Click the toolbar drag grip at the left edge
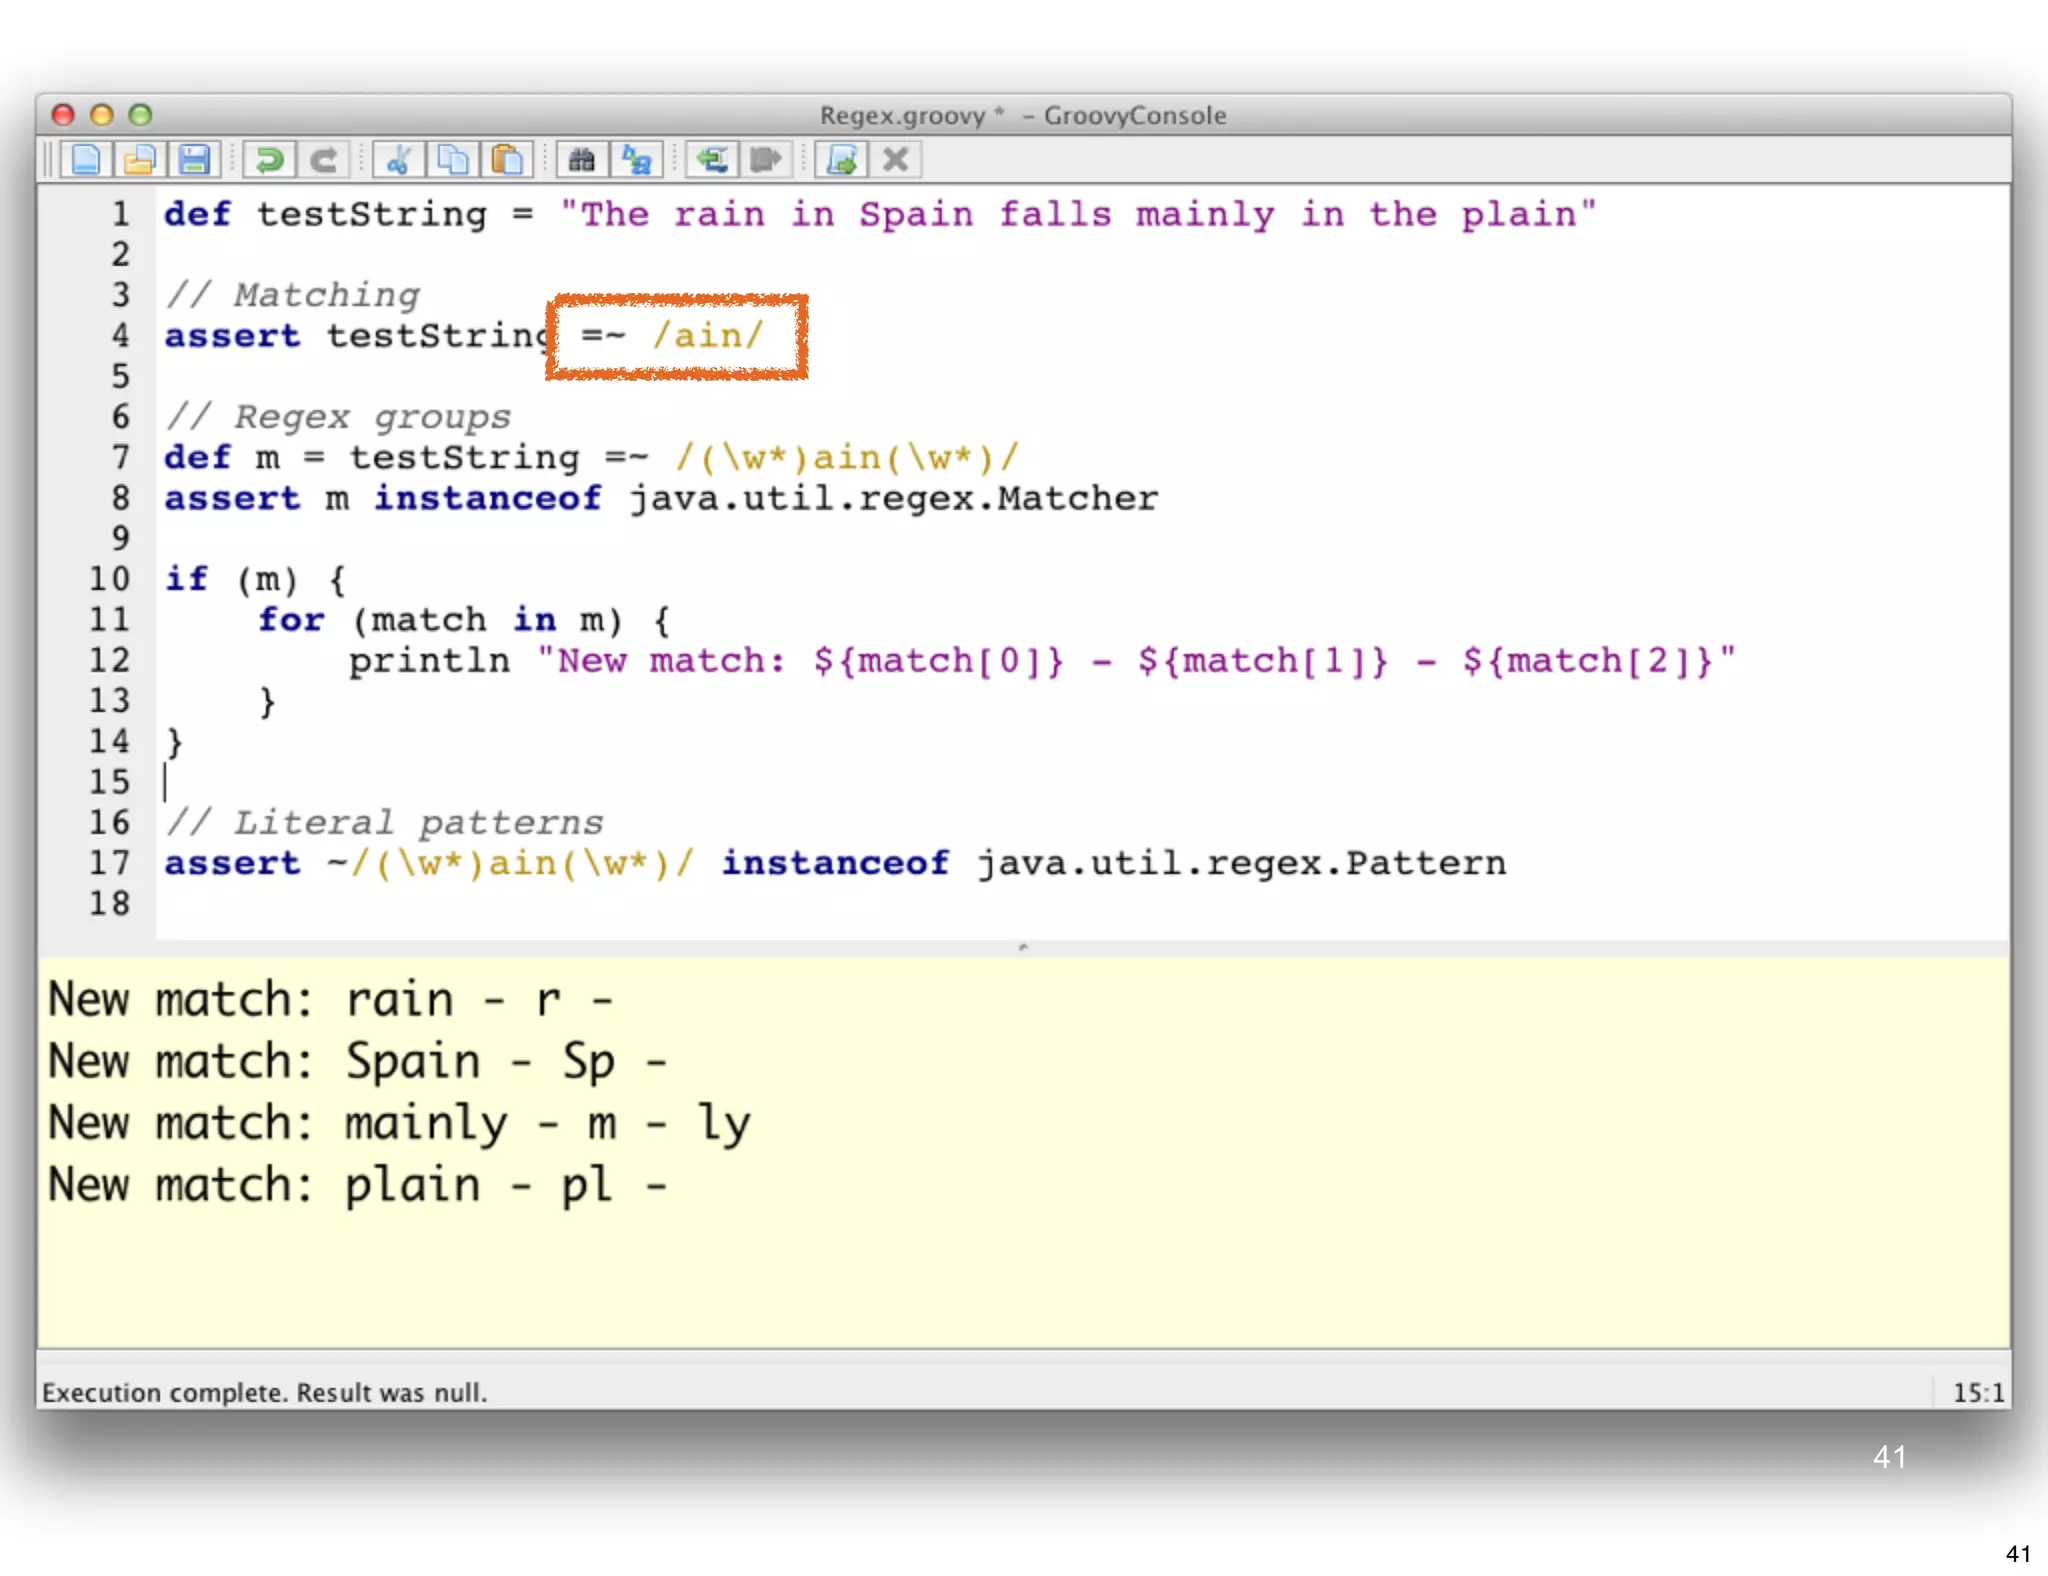The height and width of the screenshot is (1576, 2048). click(48, 160)
